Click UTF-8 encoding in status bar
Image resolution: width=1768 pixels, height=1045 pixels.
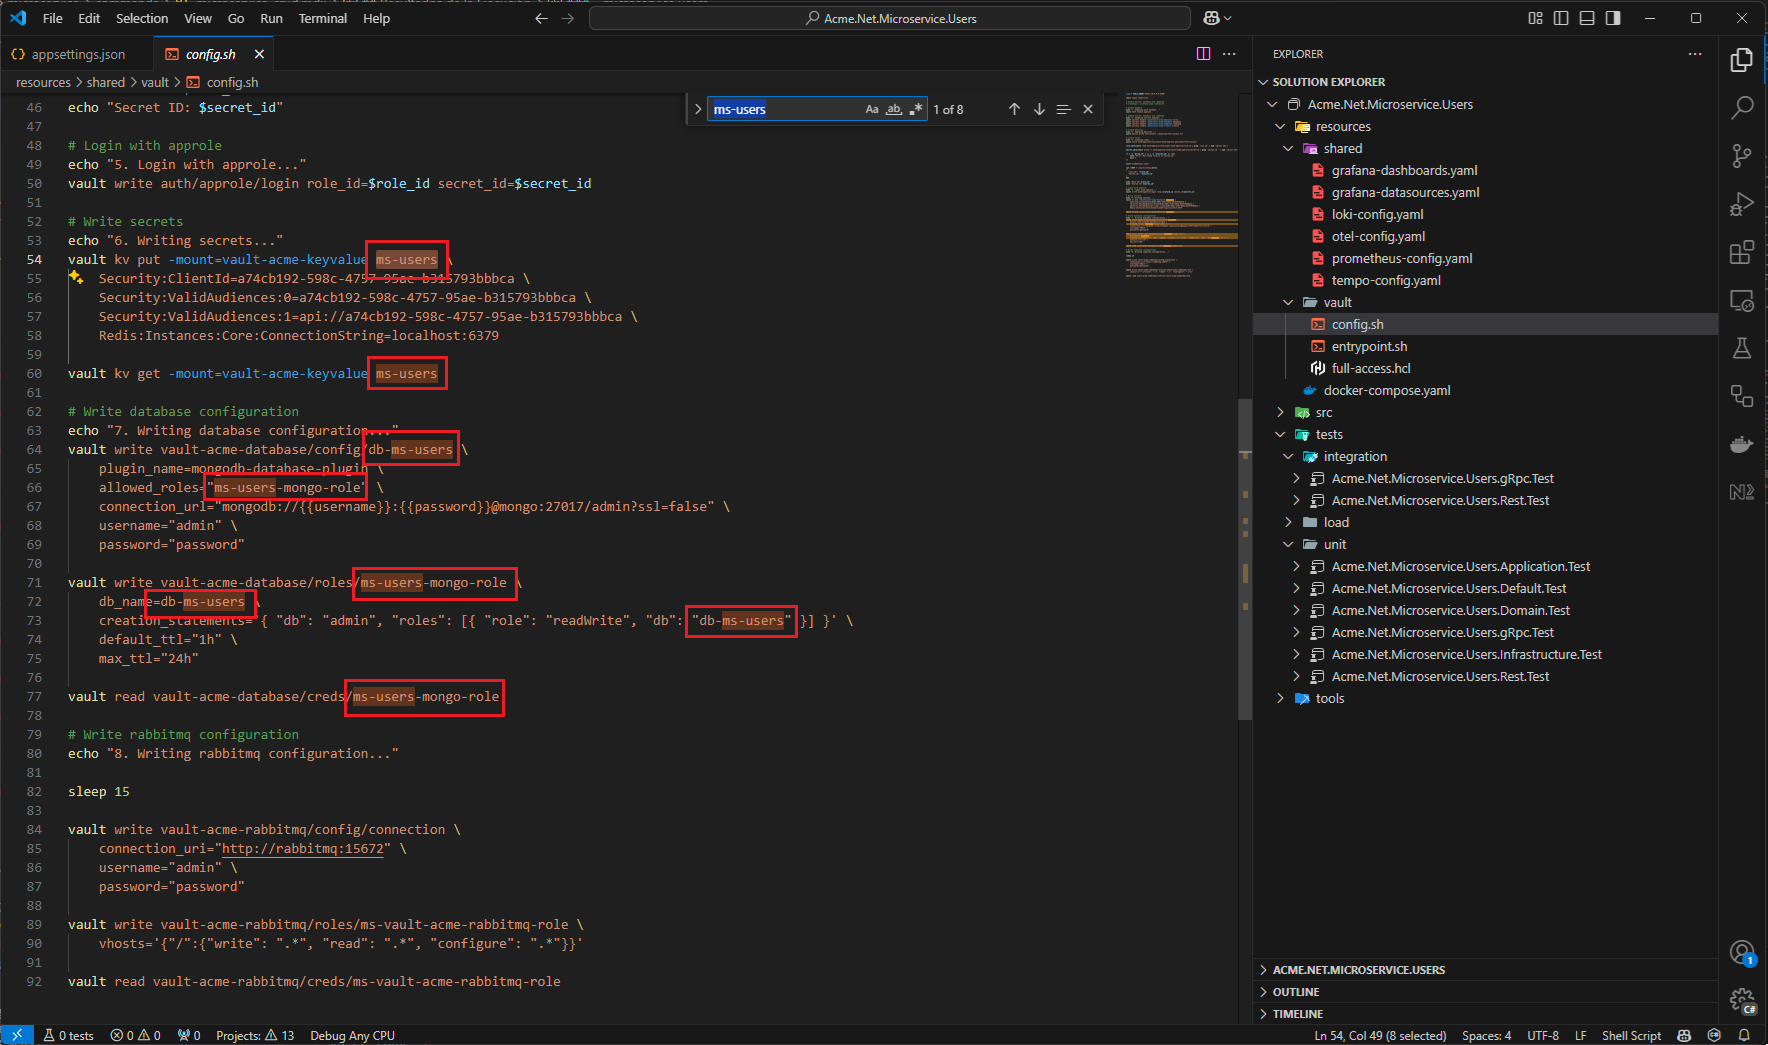(x=1543, y=1035)
